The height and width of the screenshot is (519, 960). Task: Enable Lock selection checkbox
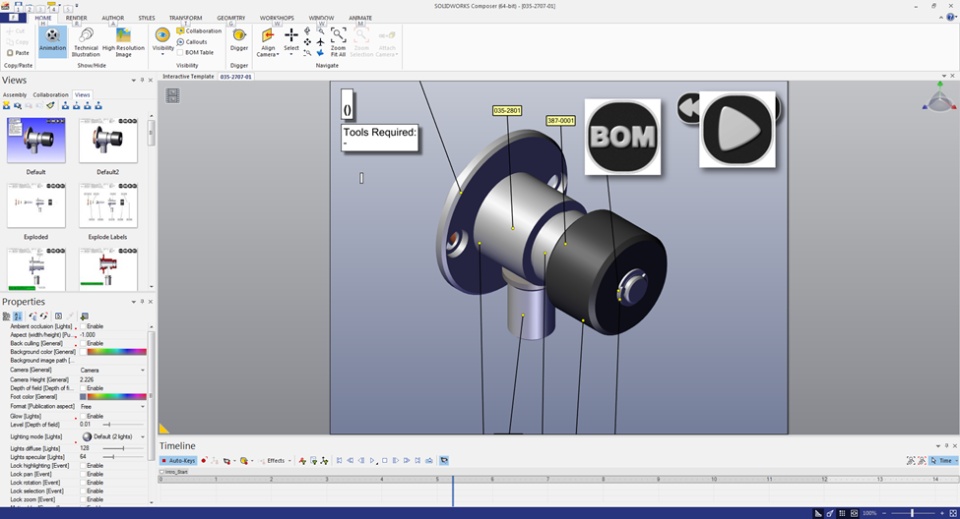tap(83, 491)
